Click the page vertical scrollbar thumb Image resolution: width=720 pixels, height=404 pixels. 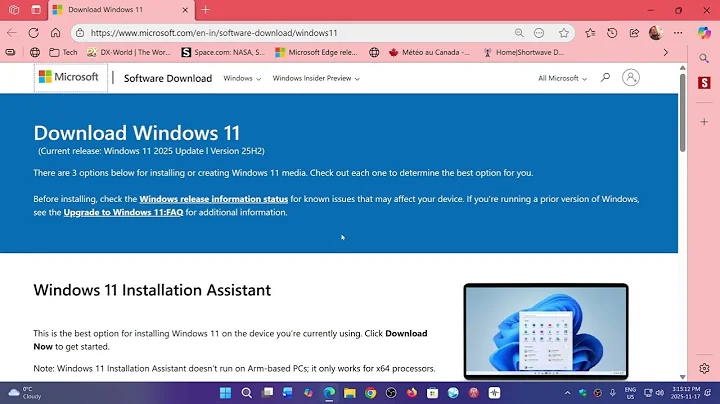point(682,112)
